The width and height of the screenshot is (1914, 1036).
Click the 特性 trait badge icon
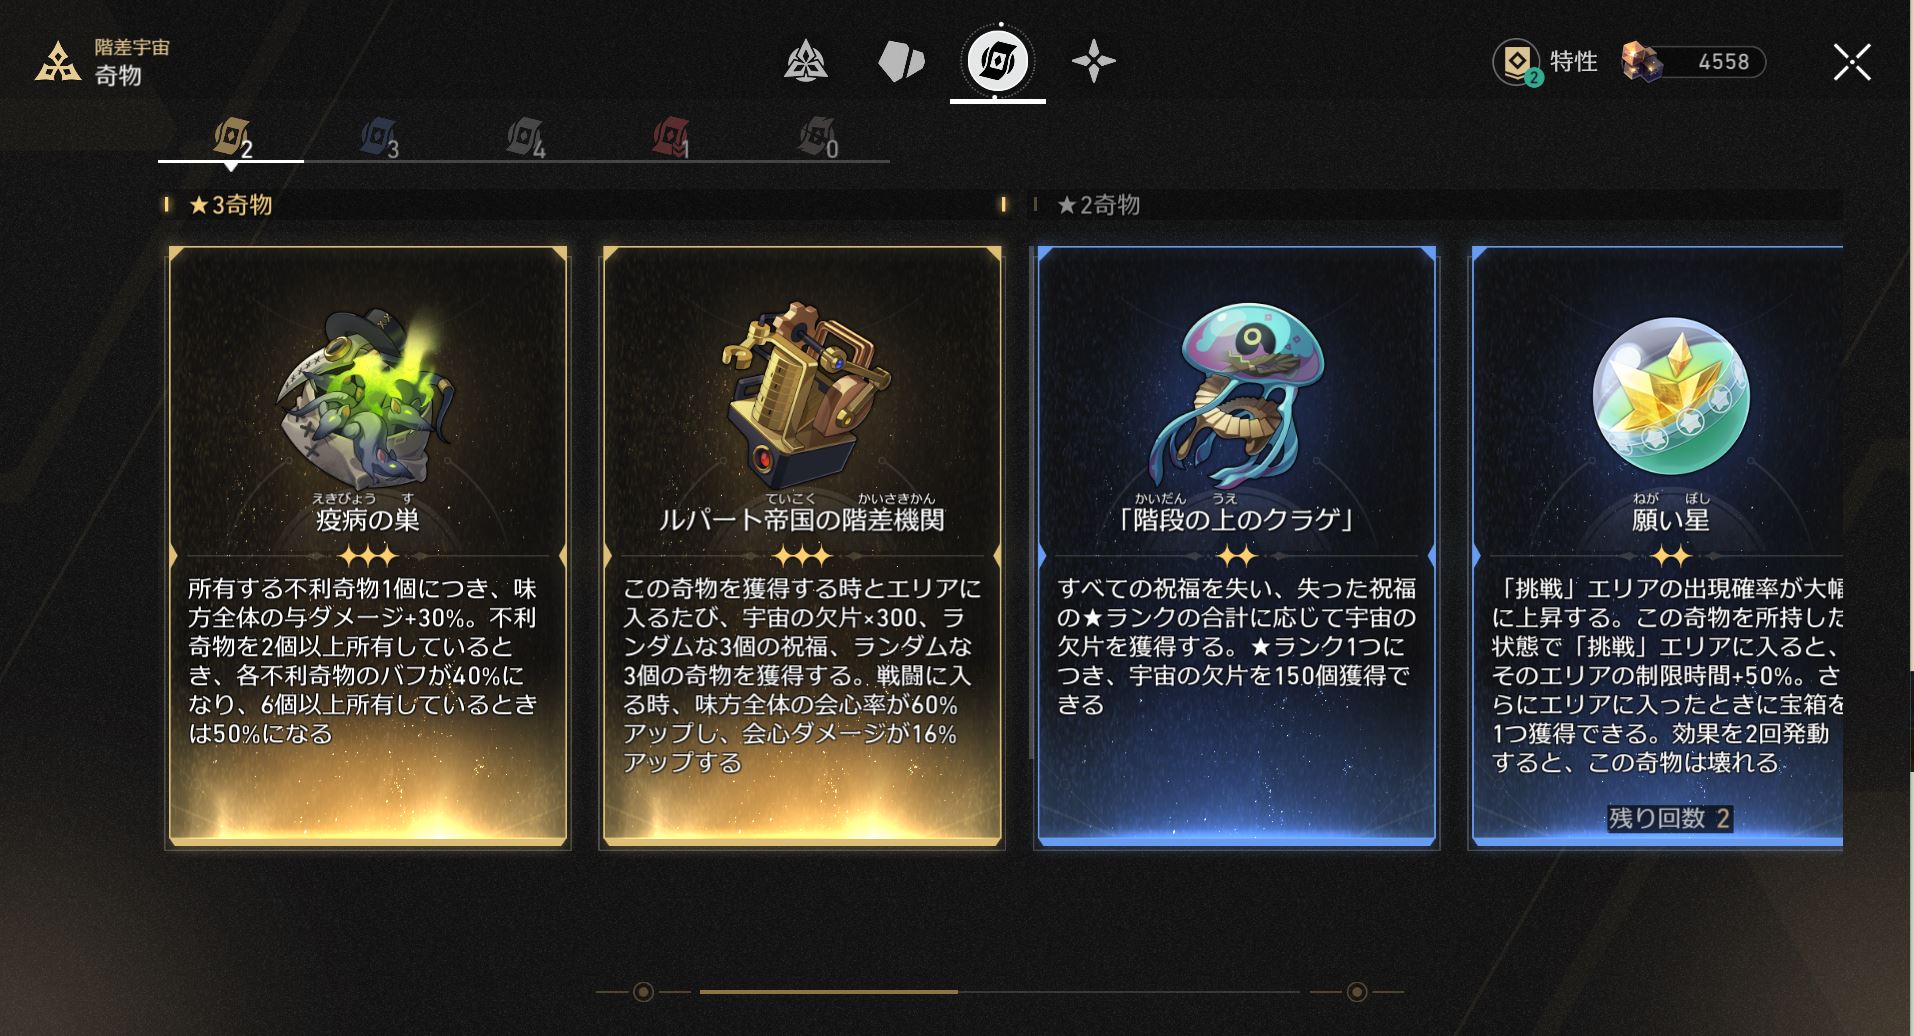point(1517,62)
